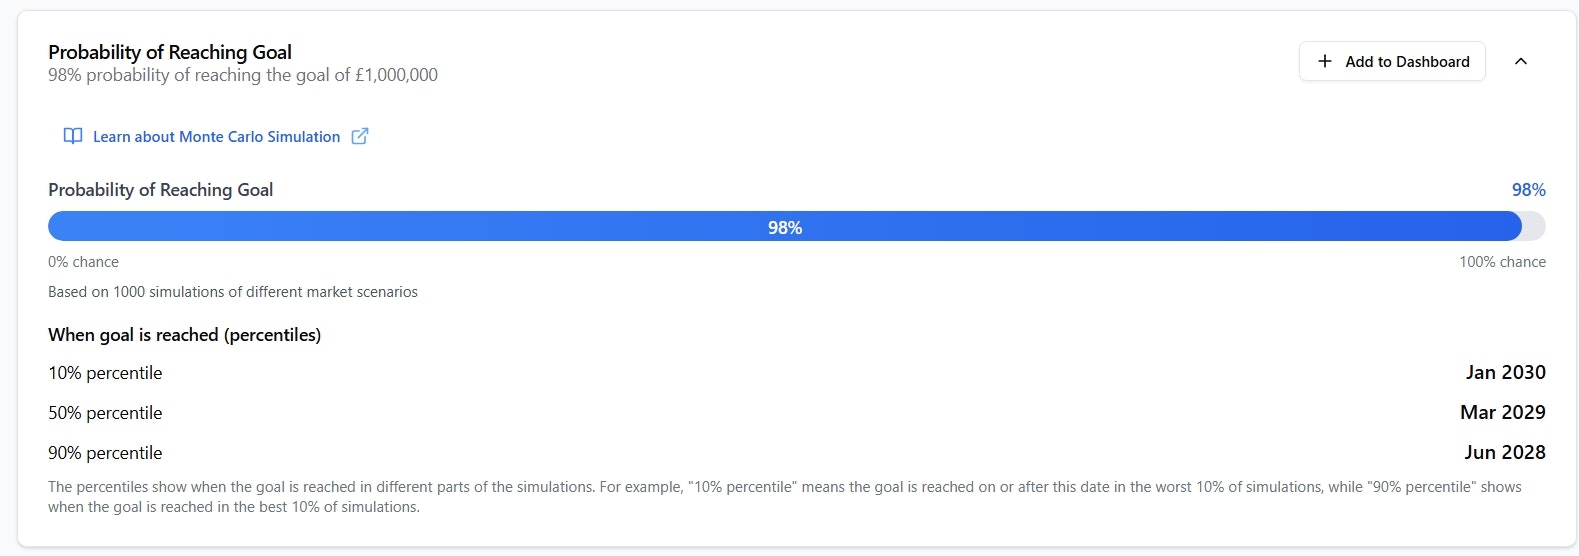Click the open book icon beside Learn link
Image resolution: width=1579 pixels, height=556 pixels.
tap(73, 136)
